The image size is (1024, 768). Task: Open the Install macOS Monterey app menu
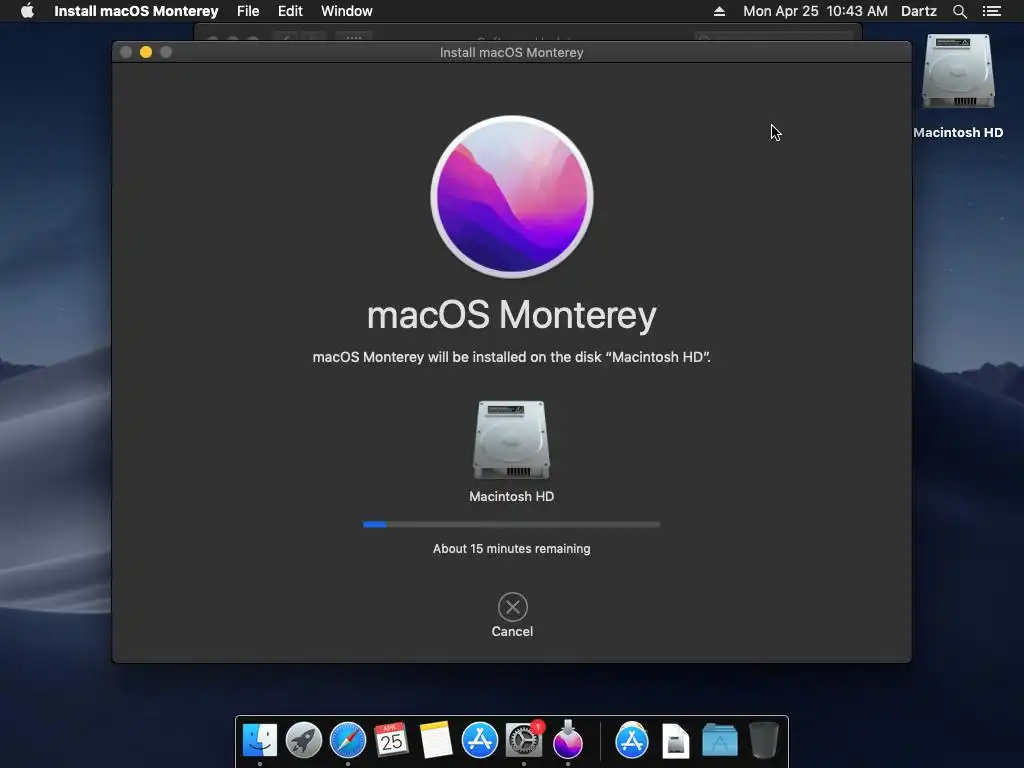(136, 11)
